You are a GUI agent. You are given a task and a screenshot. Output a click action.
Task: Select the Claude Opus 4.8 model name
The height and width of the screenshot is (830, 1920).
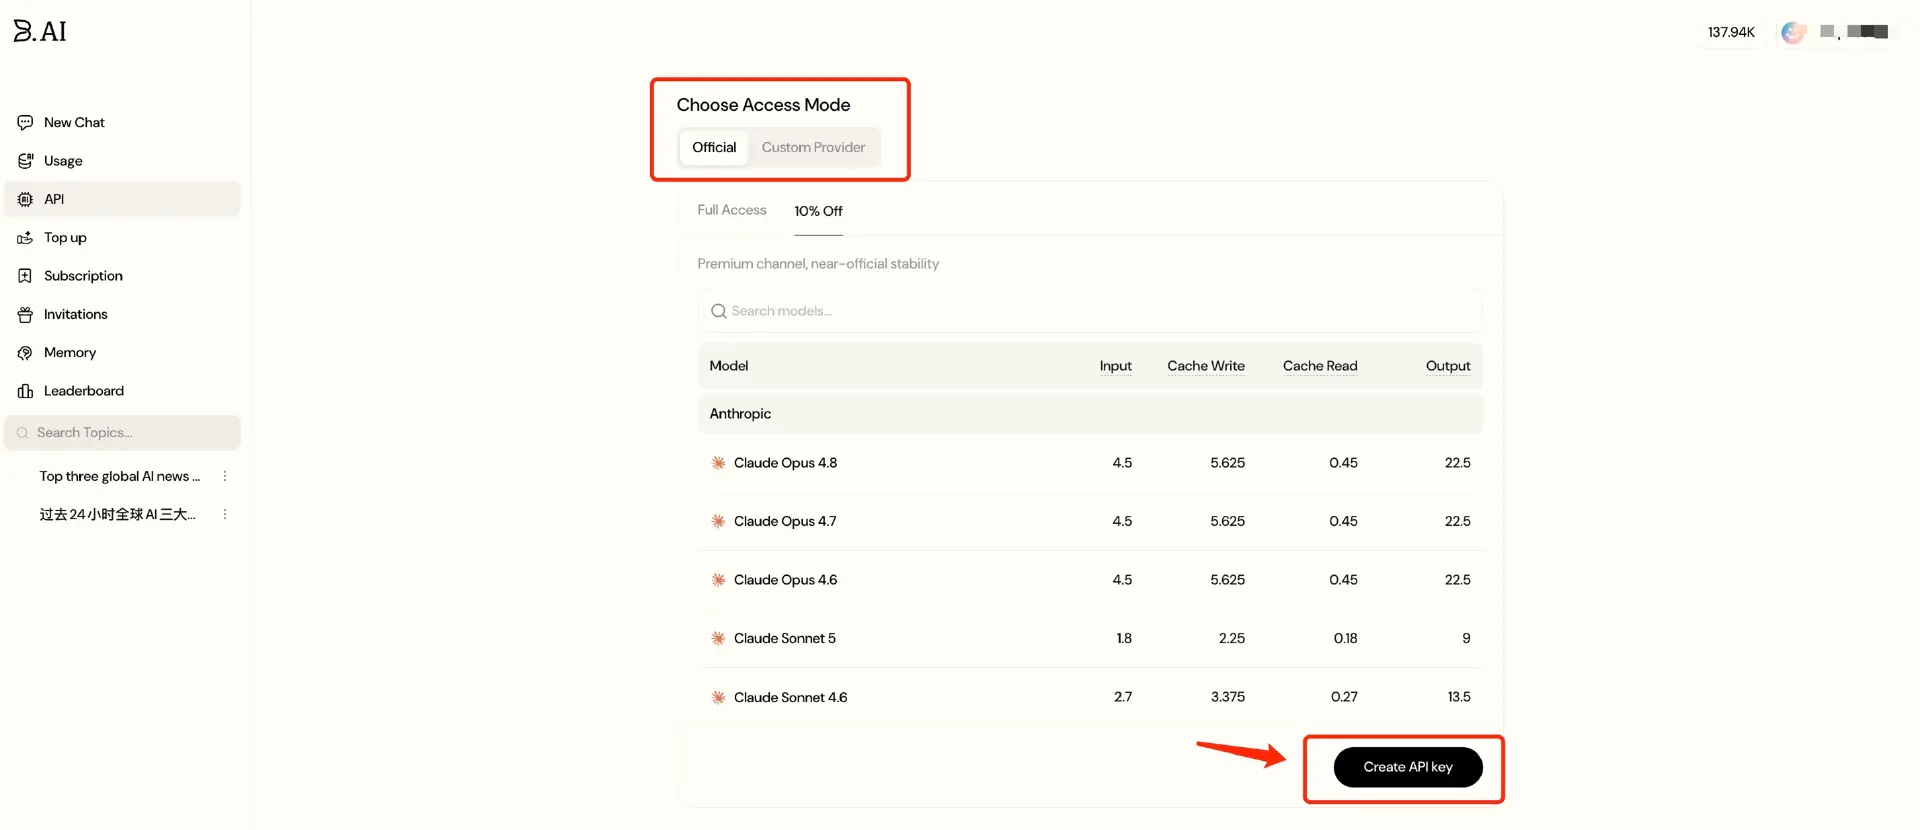point(785,463)
